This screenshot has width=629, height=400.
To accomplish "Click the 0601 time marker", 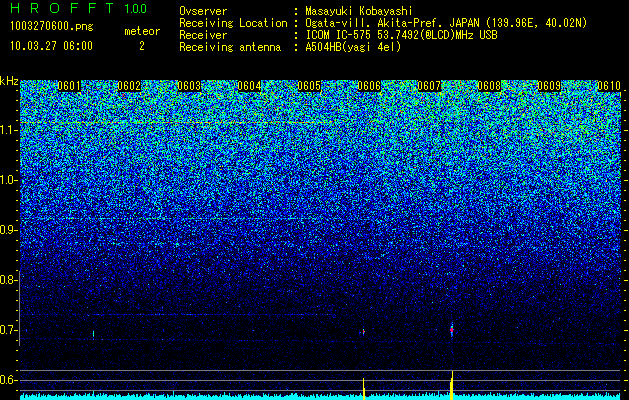I will [69, 86].
